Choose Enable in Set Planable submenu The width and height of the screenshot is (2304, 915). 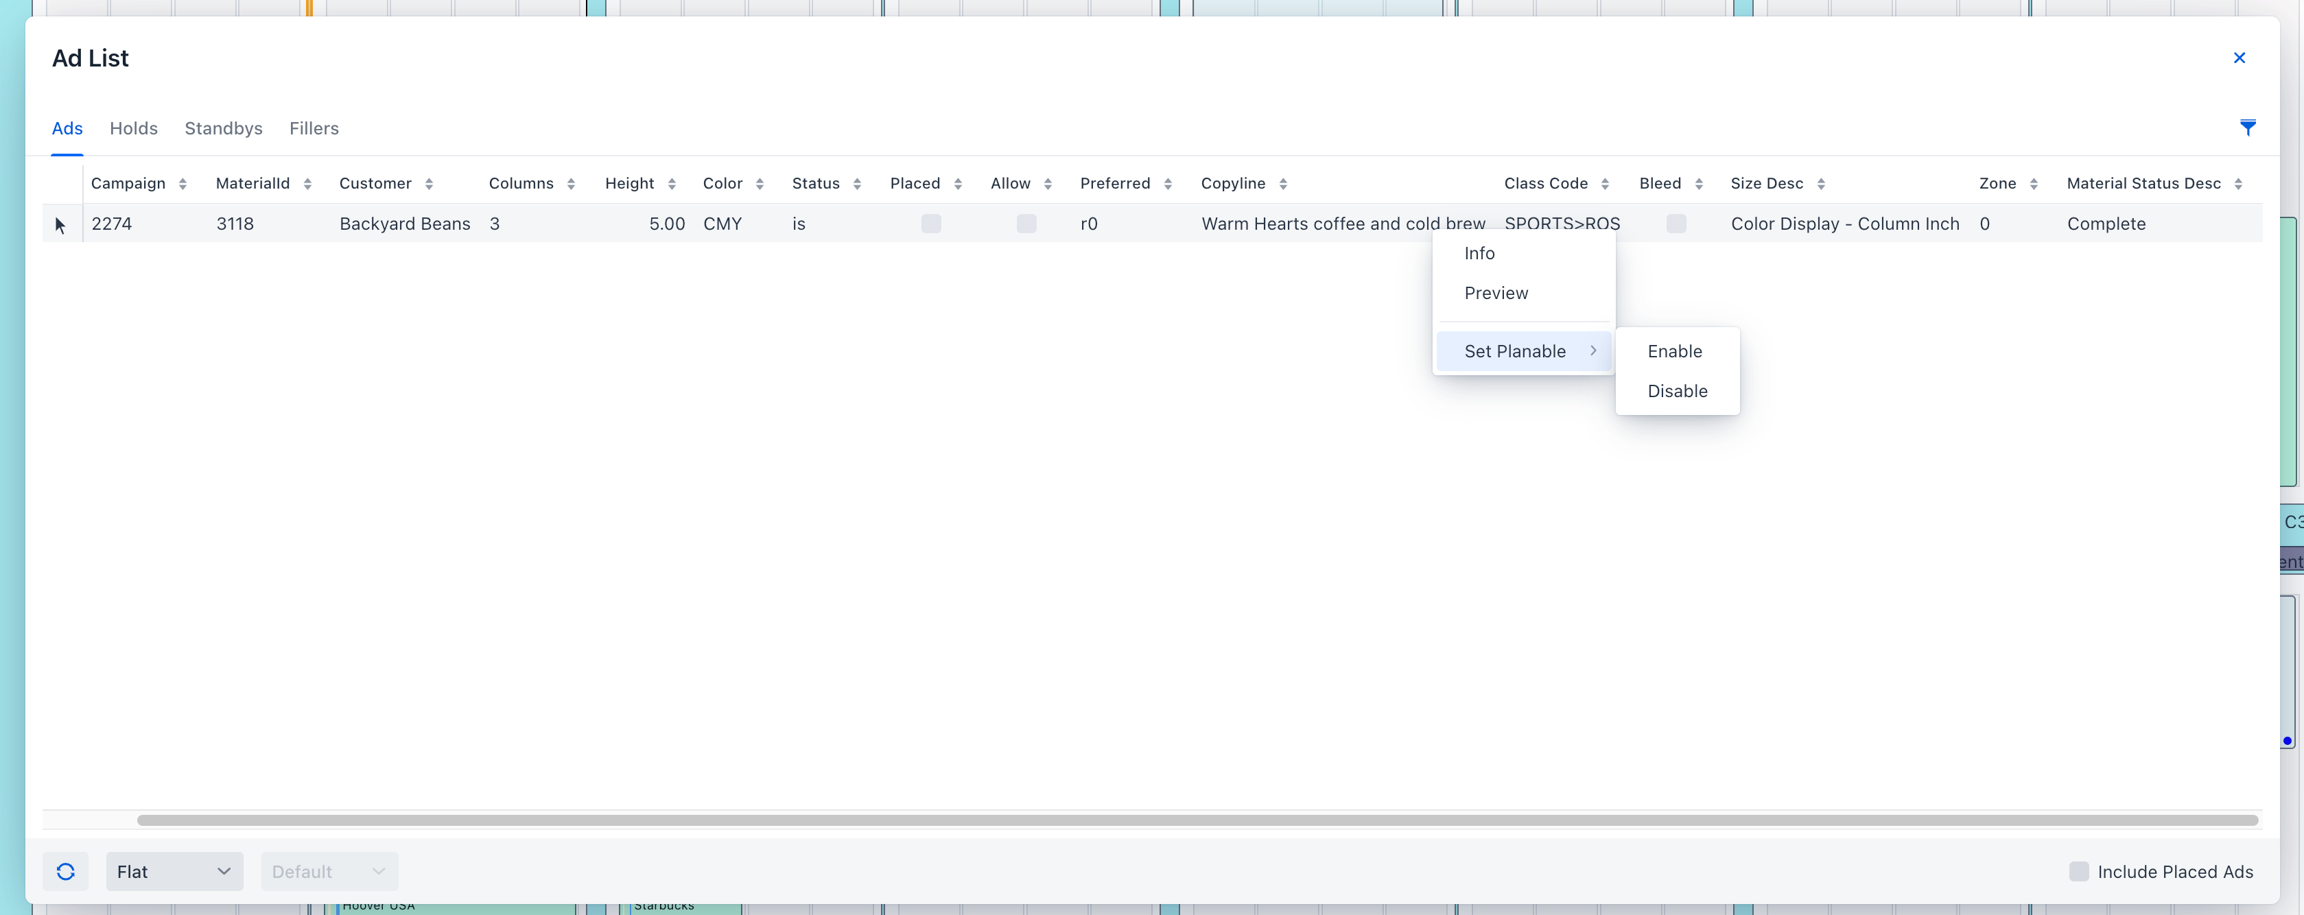pos(1674,351)
